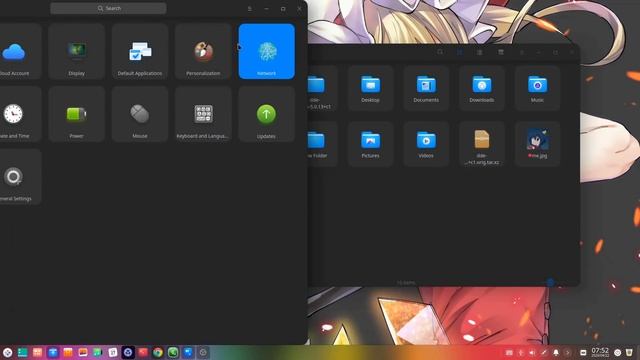Screen dimensions: 640x360
Task: Open the launcher from the dock
Action: 7,352
